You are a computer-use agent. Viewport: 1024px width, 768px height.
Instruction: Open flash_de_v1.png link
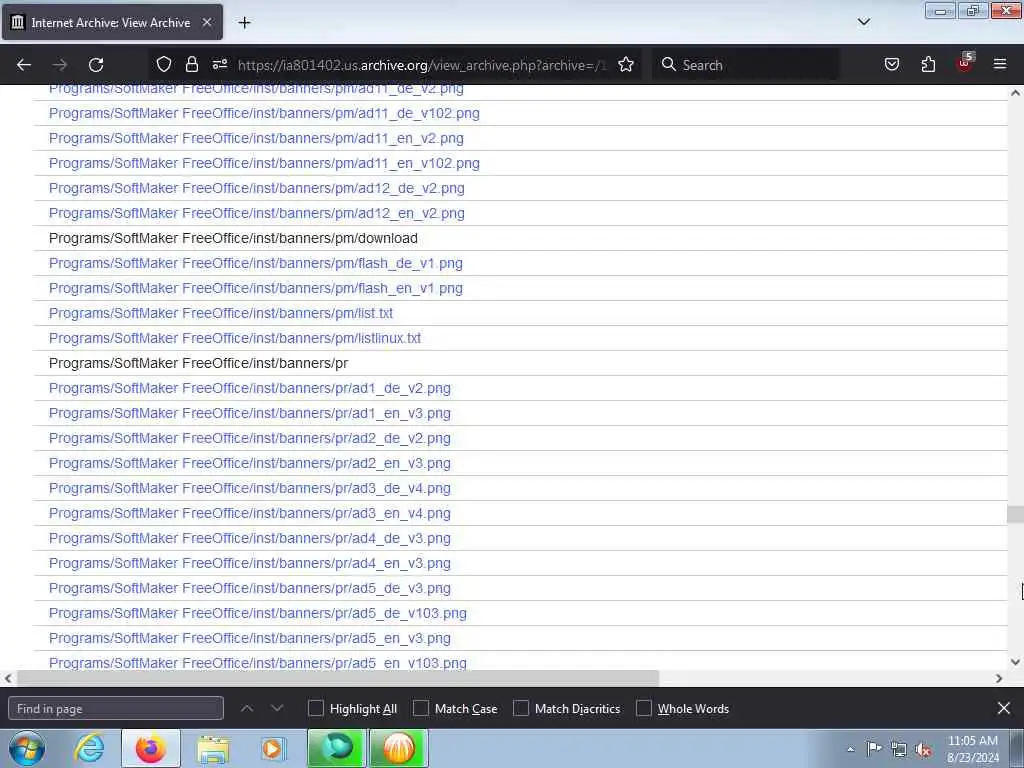pos(255,263)
